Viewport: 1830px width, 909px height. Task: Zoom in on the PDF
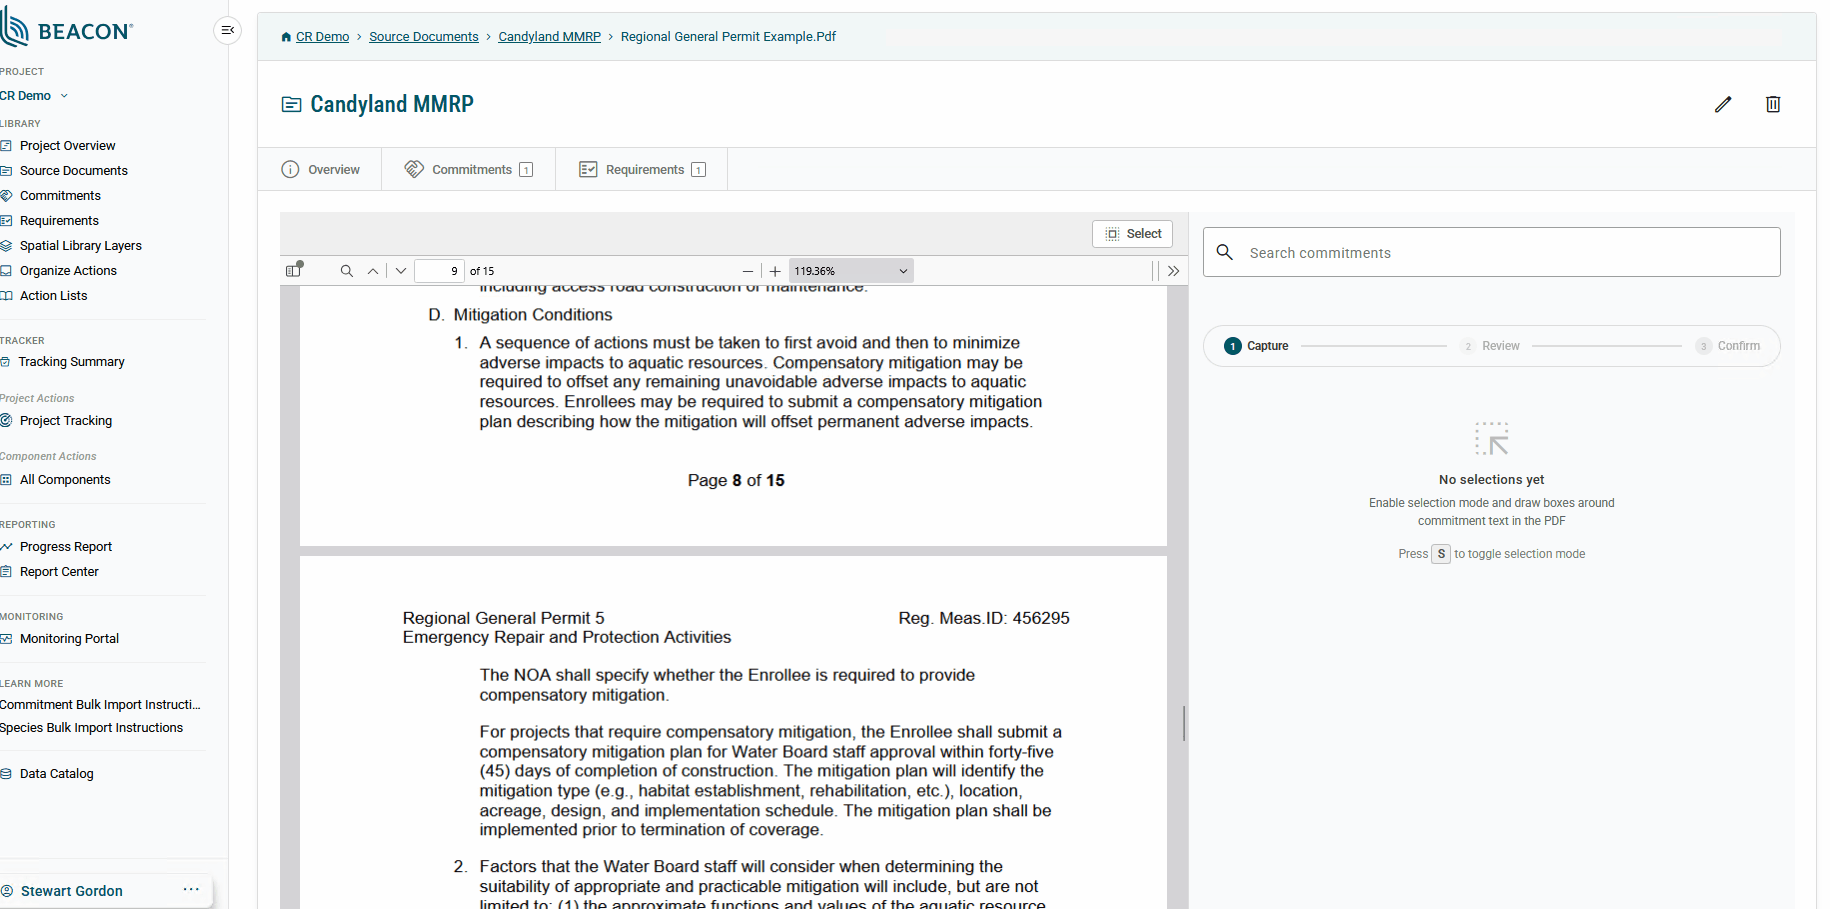775,271
